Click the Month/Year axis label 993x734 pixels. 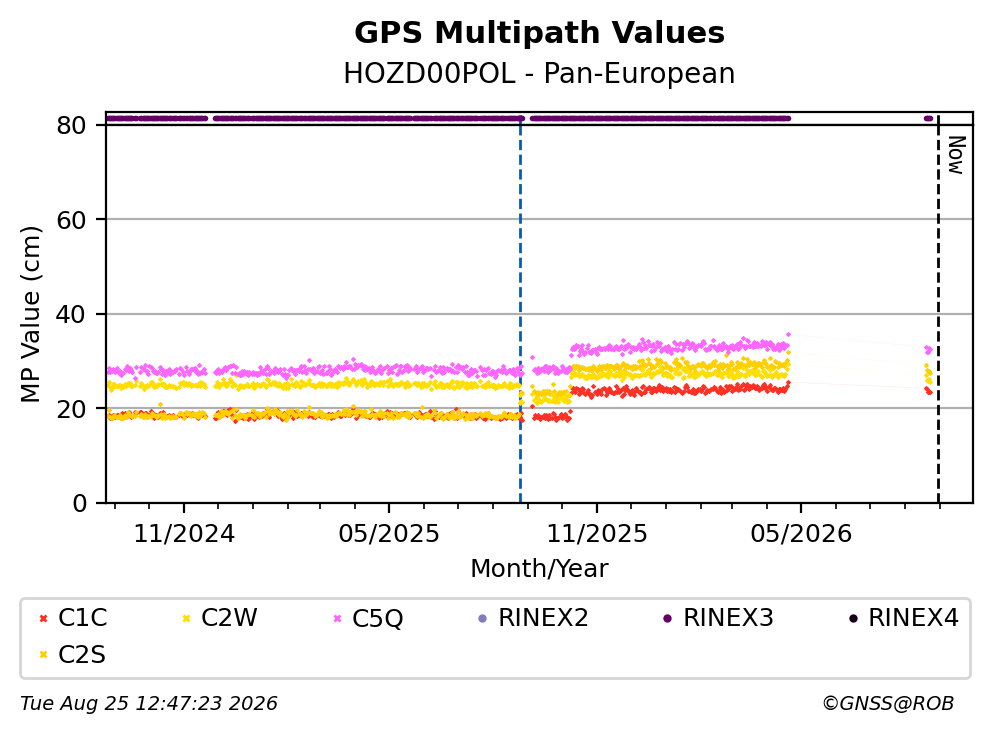pos(540,569)
